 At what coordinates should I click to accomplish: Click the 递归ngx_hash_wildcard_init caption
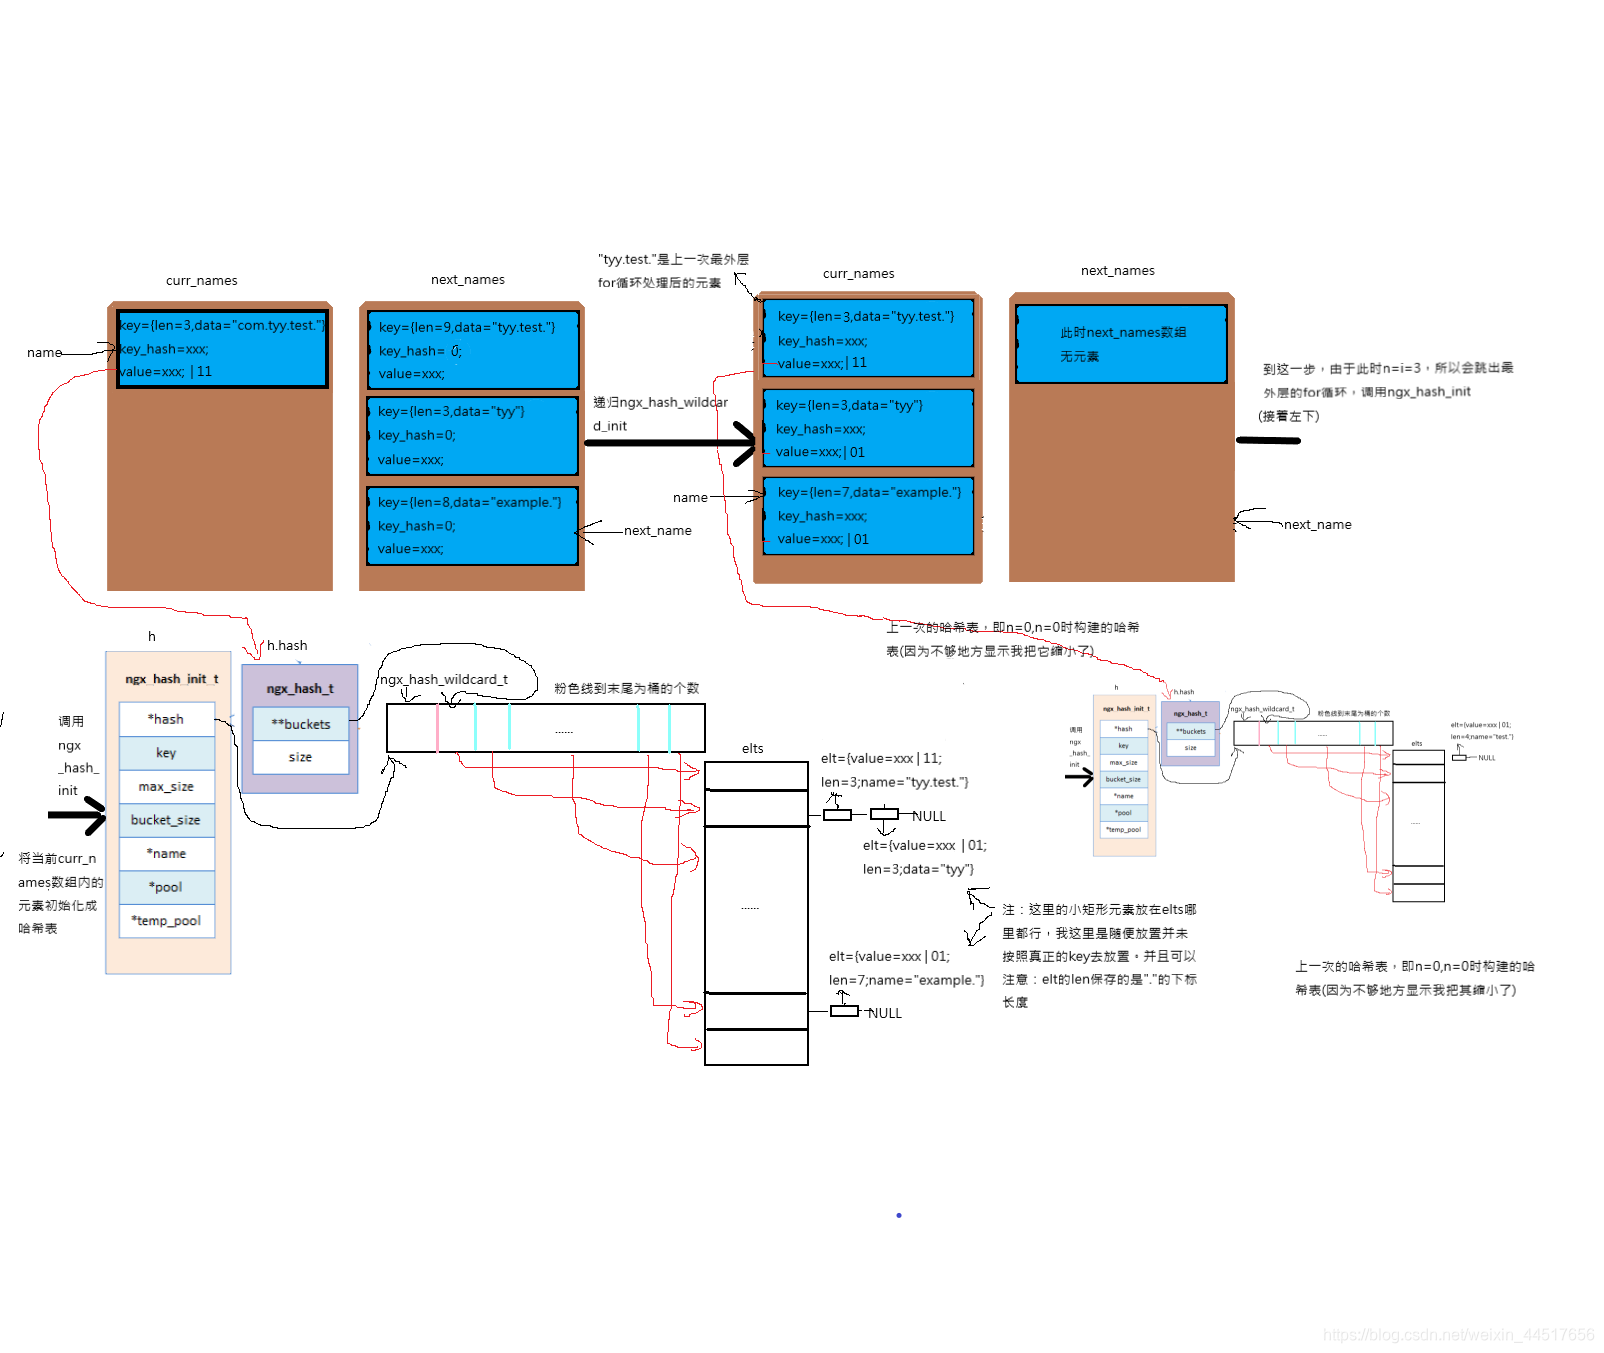(x=660, y=414)
